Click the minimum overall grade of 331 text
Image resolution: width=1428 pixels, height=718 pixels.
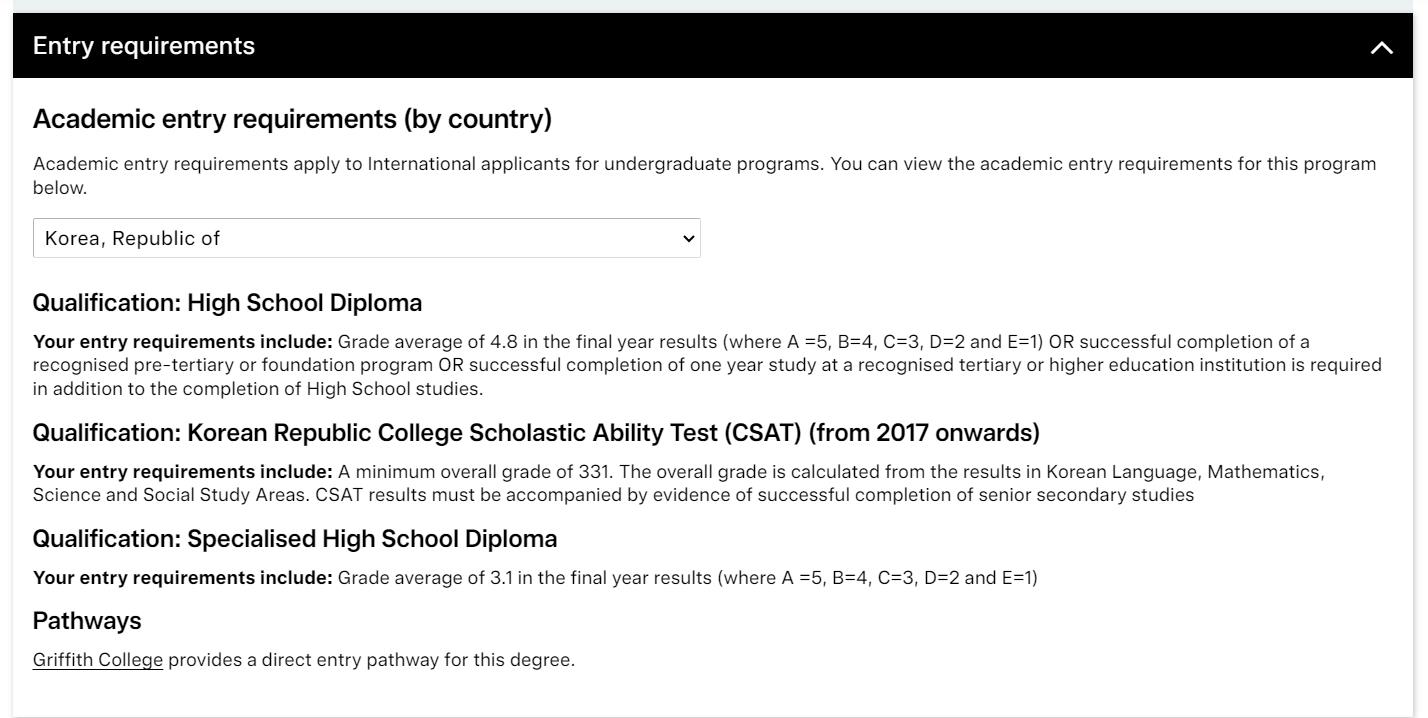click(x=474, y=472)
